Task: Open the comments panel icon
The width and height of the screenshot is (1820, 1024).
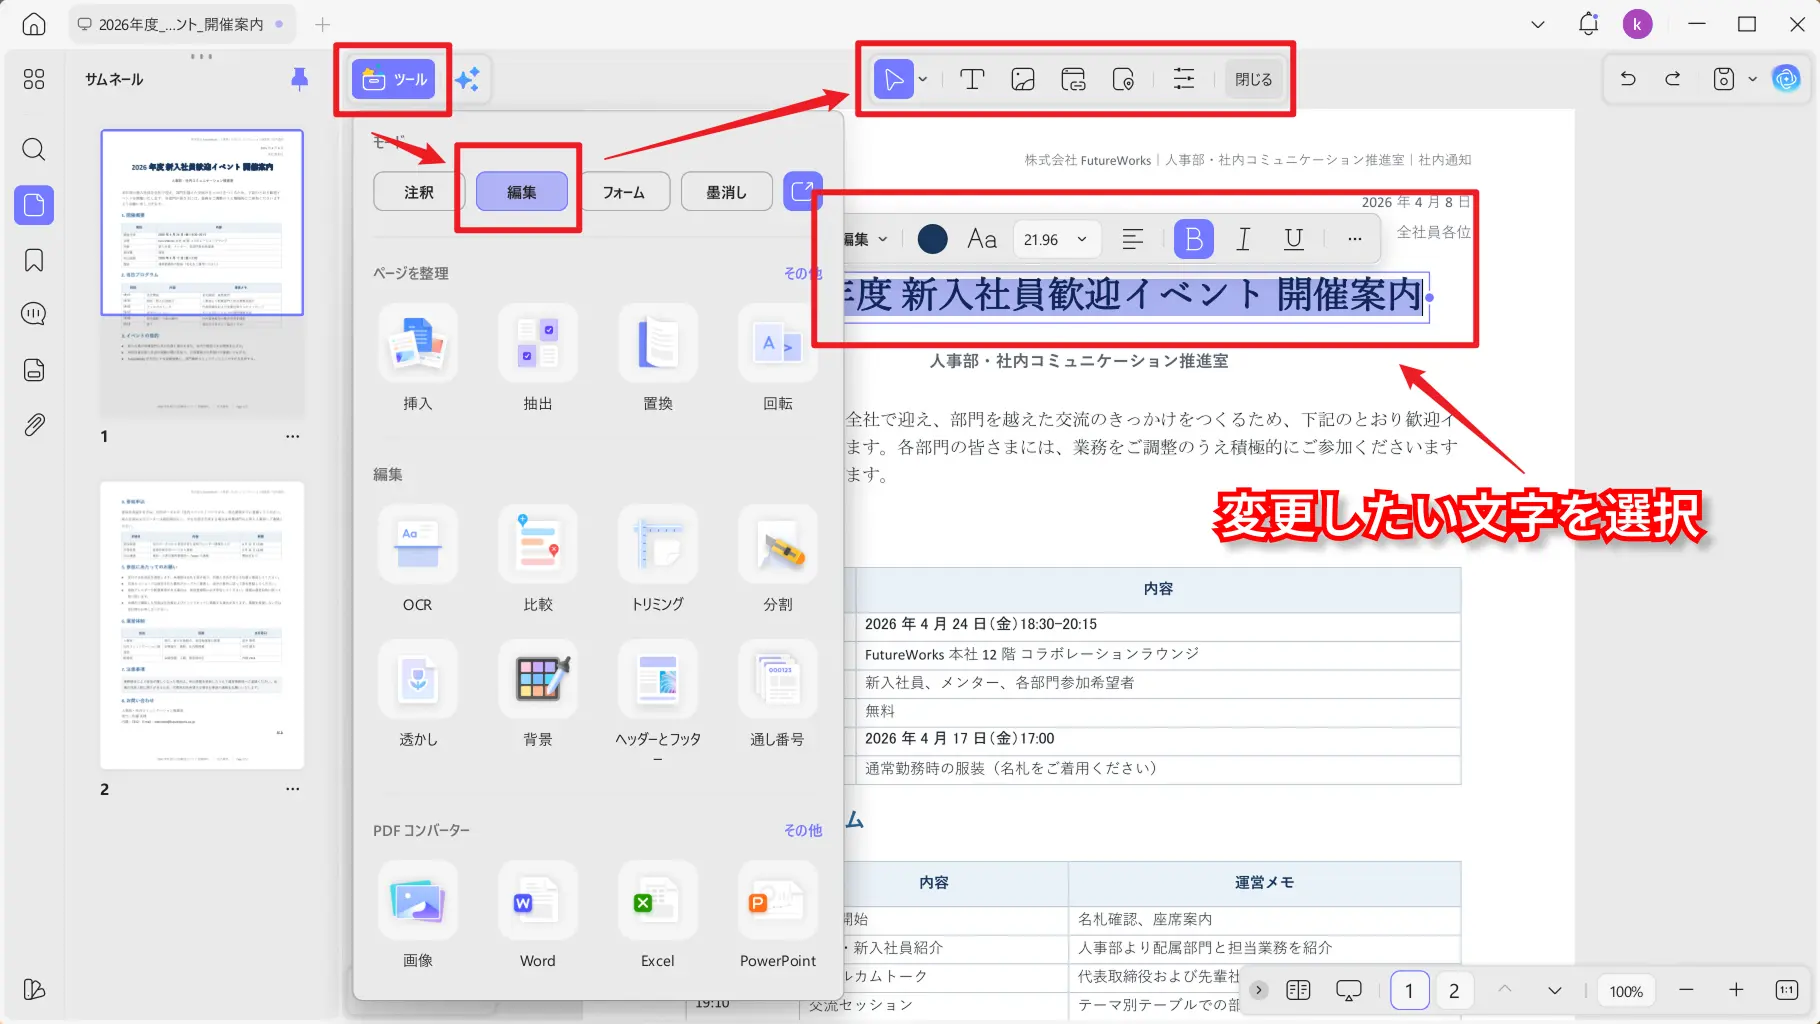Action: (x=34, y=314)
